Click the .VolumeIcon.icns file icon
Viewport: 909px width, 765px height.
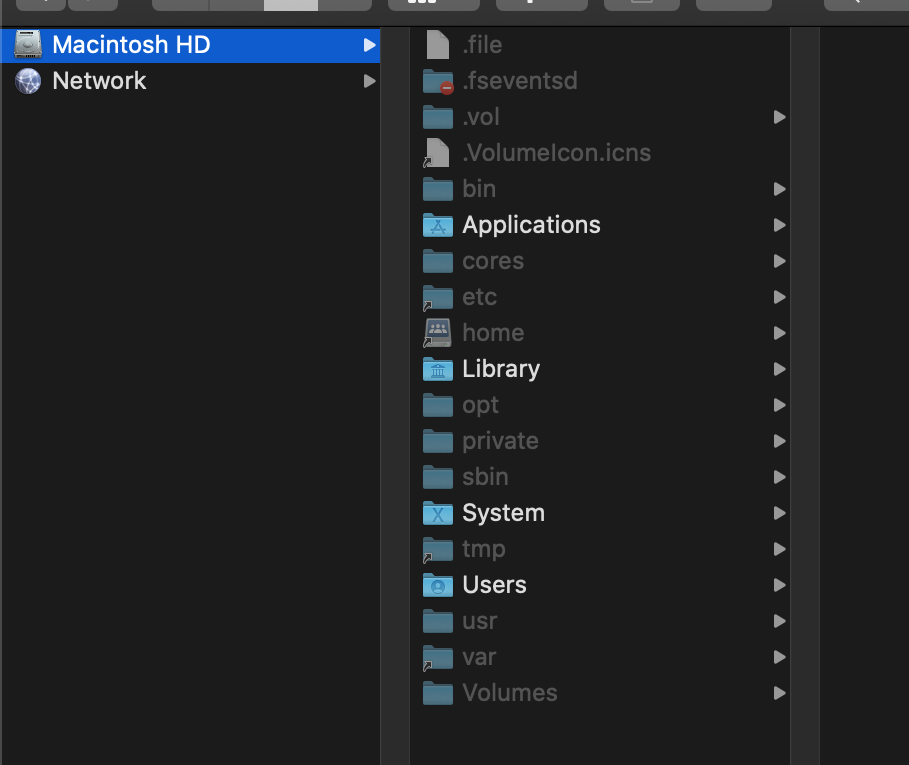coord(438,153)
